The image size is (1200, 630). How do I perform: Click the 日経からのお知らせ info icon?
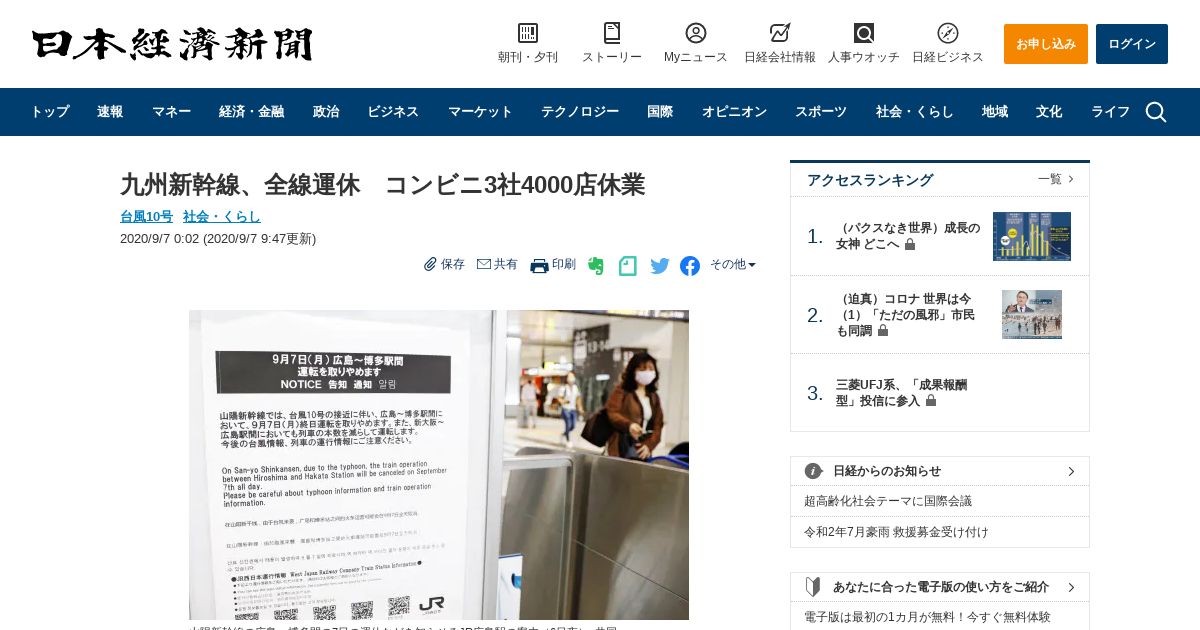point(814,471)
